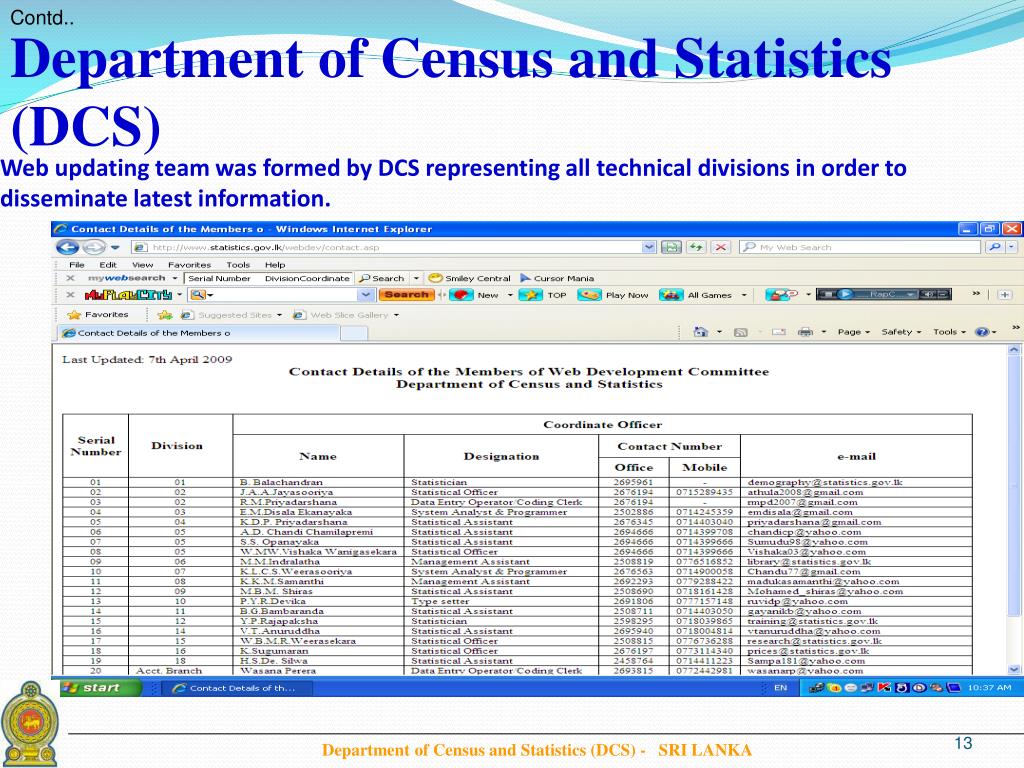
Task: Refresh the page with the green arrows icon
Action: coord(696,248)
